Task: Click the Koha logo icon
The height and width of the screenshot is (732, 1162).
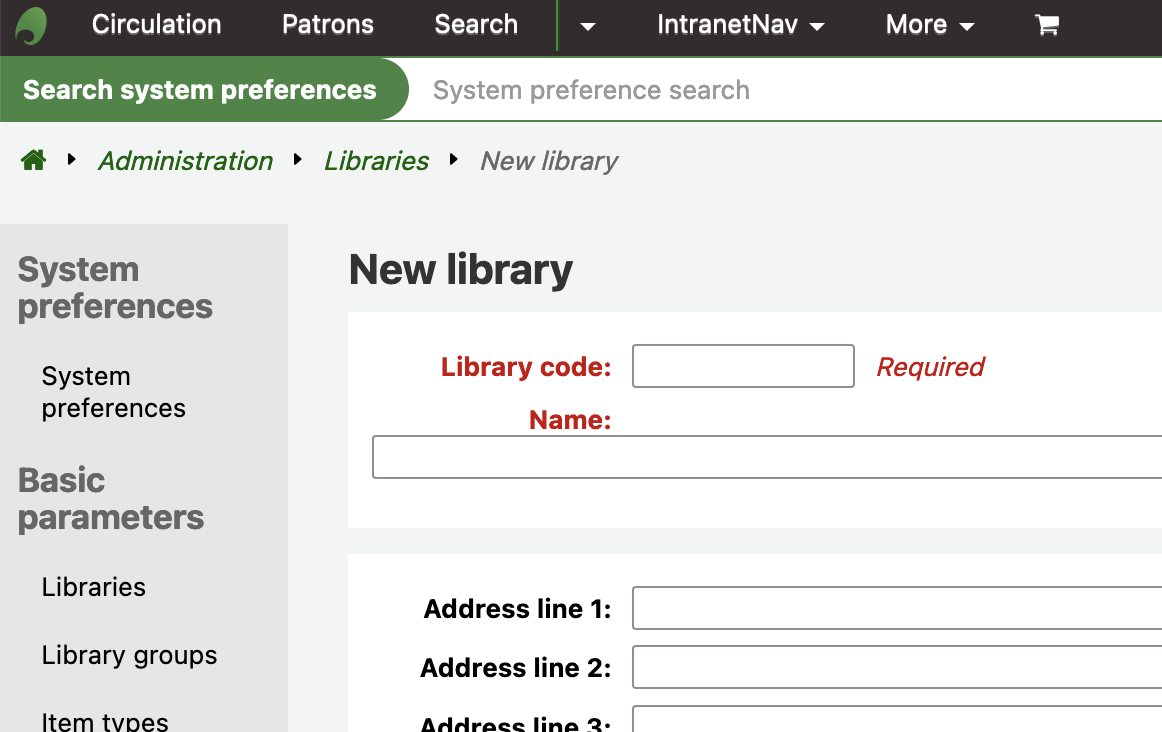Action: (32, 26)
